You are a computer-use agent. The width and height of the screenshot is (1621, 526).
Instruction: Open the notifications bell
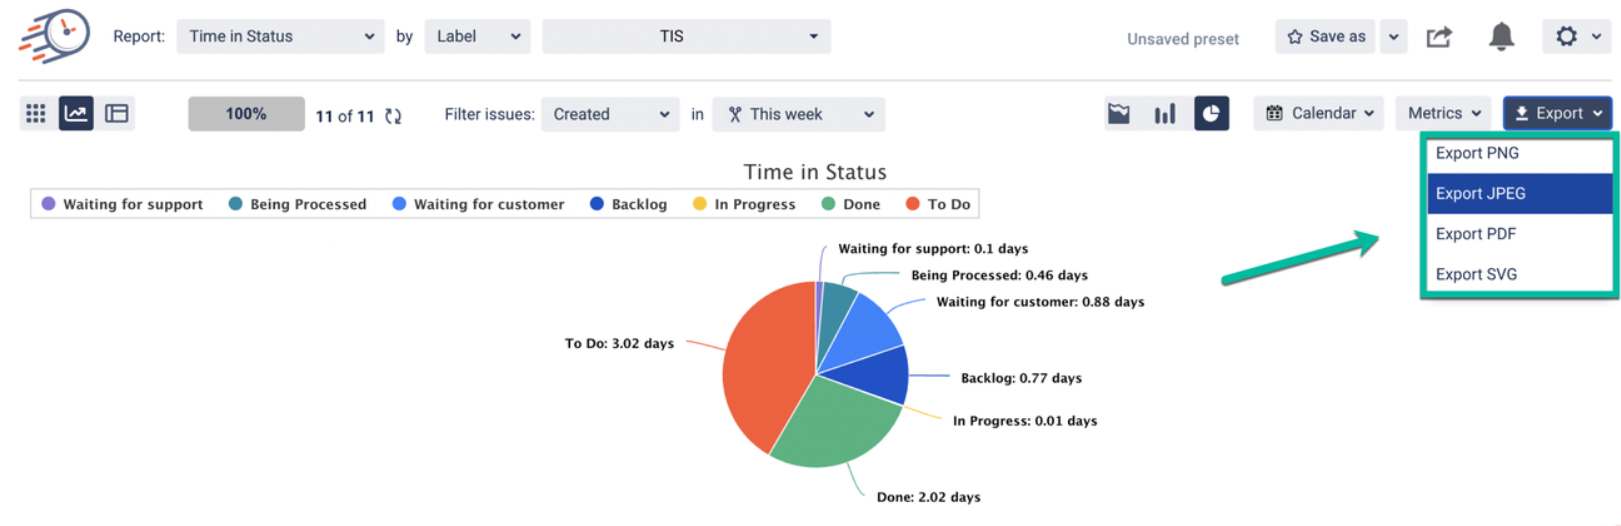(x=1501, y=37)
